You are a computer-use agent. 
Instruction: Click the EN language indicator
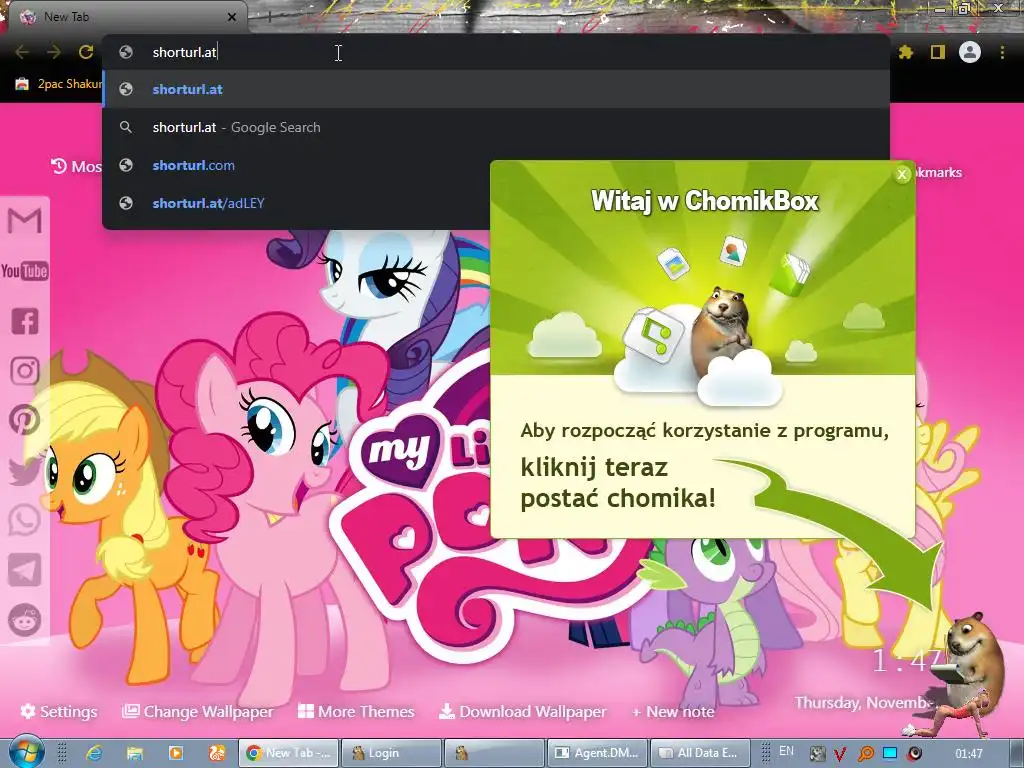tap(786, 751)
